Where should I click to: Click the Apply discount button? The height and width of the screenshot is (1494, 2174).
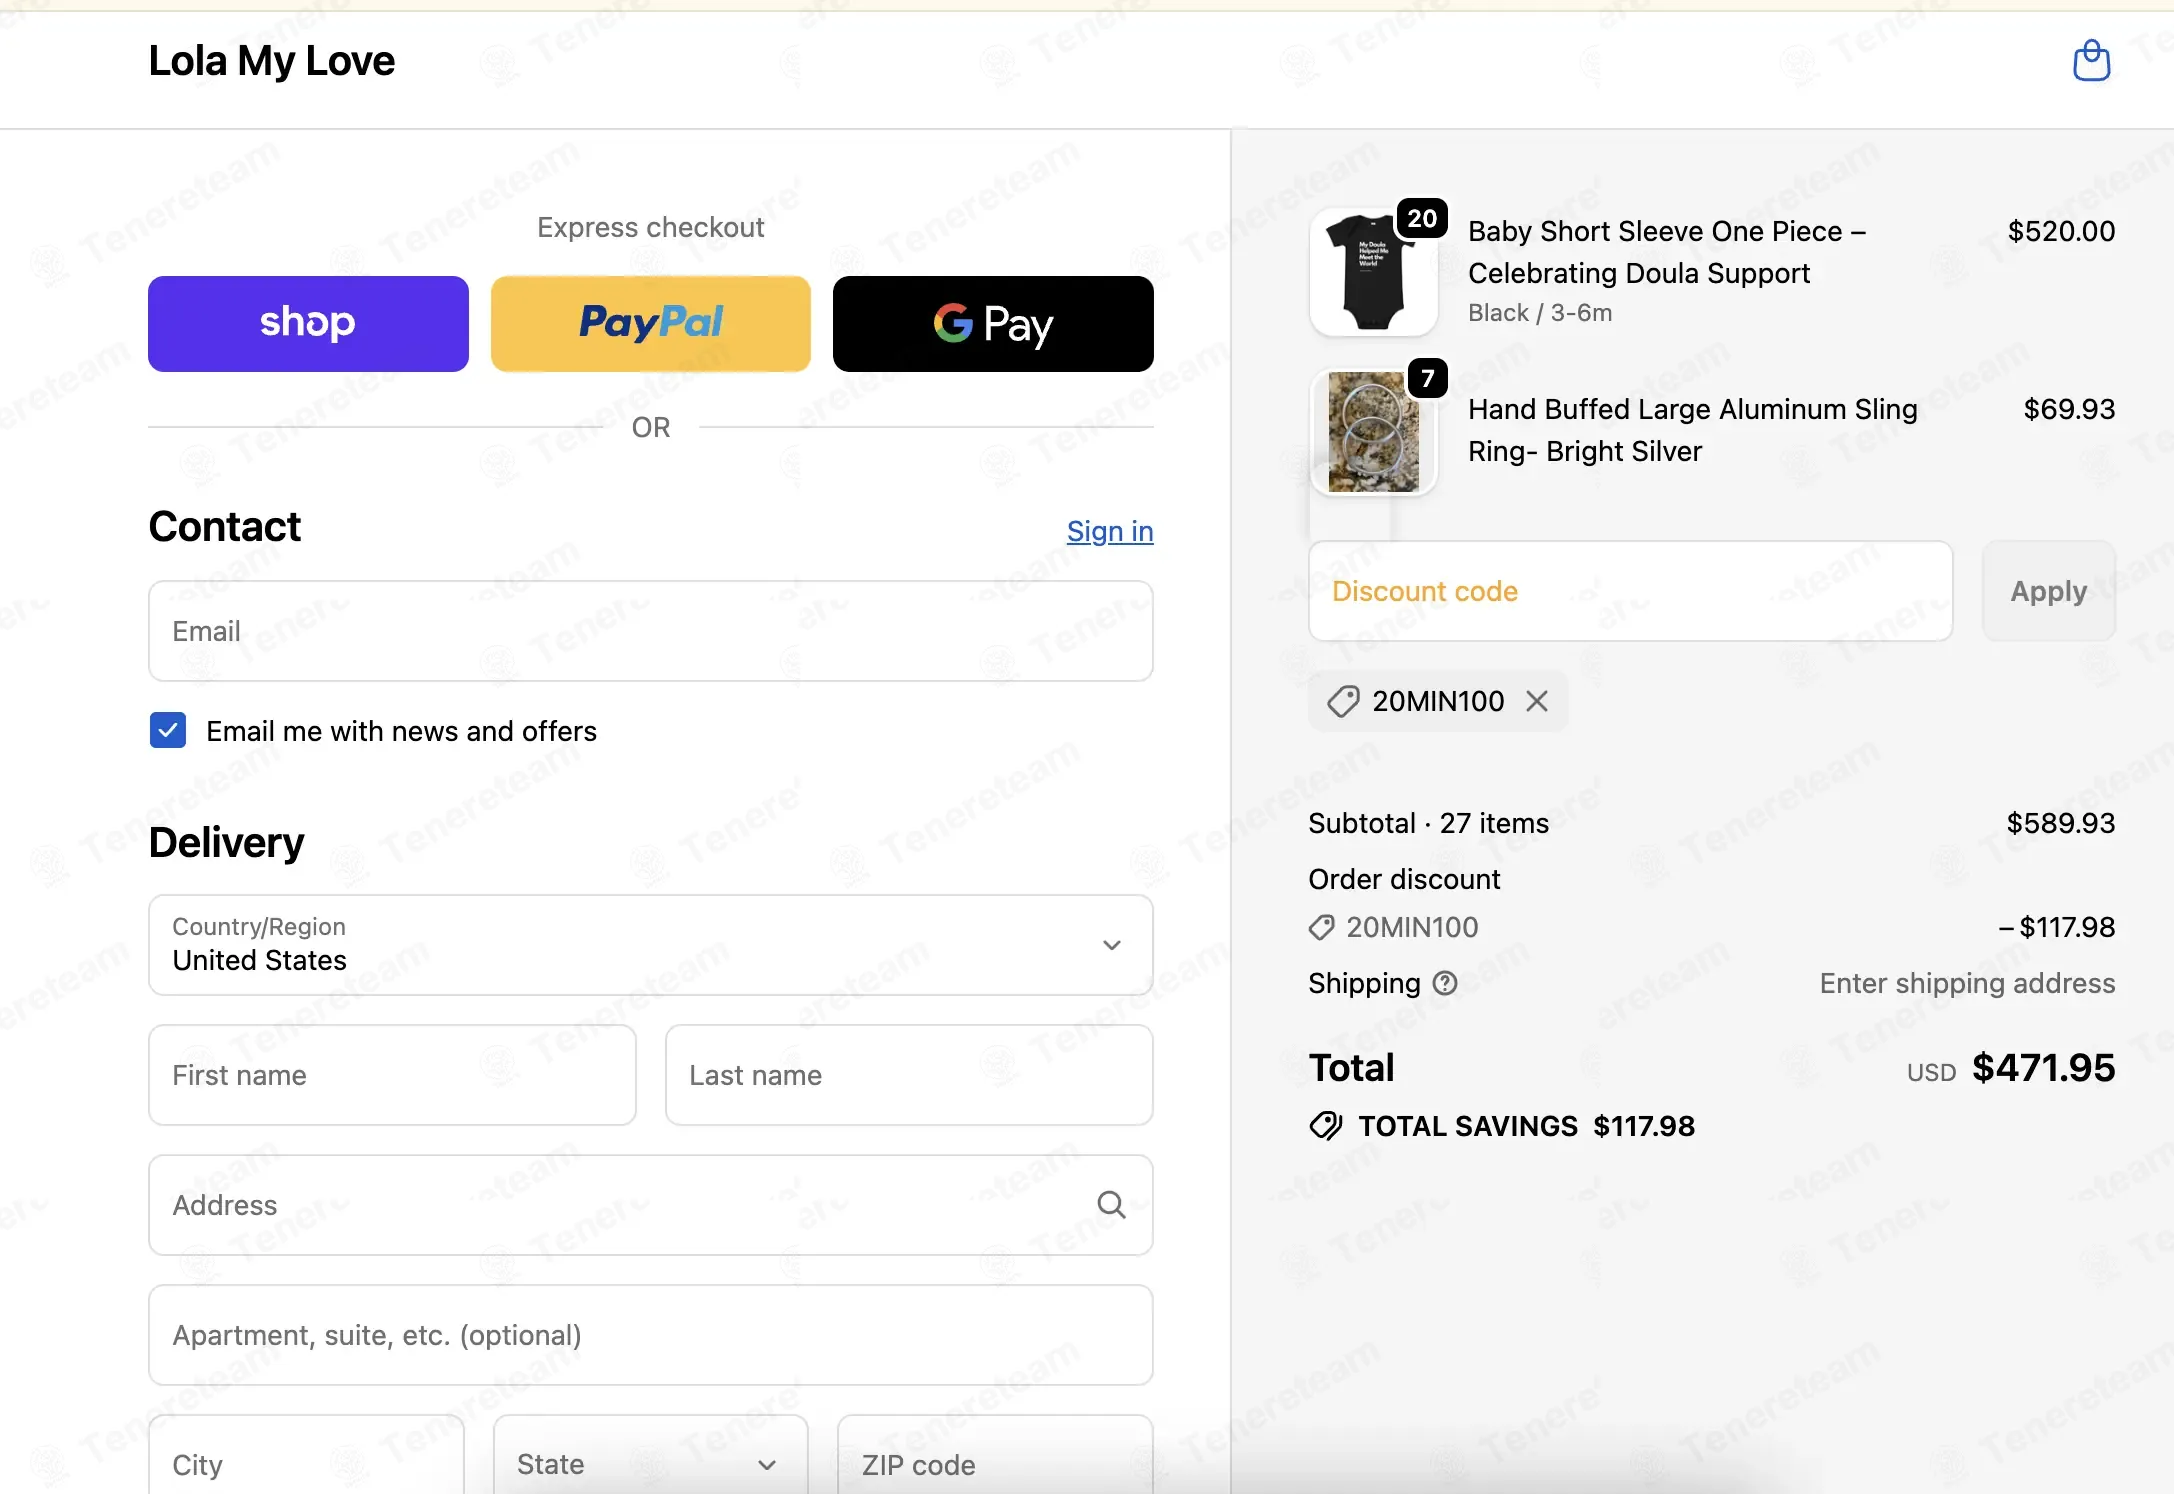point(2049,591)
